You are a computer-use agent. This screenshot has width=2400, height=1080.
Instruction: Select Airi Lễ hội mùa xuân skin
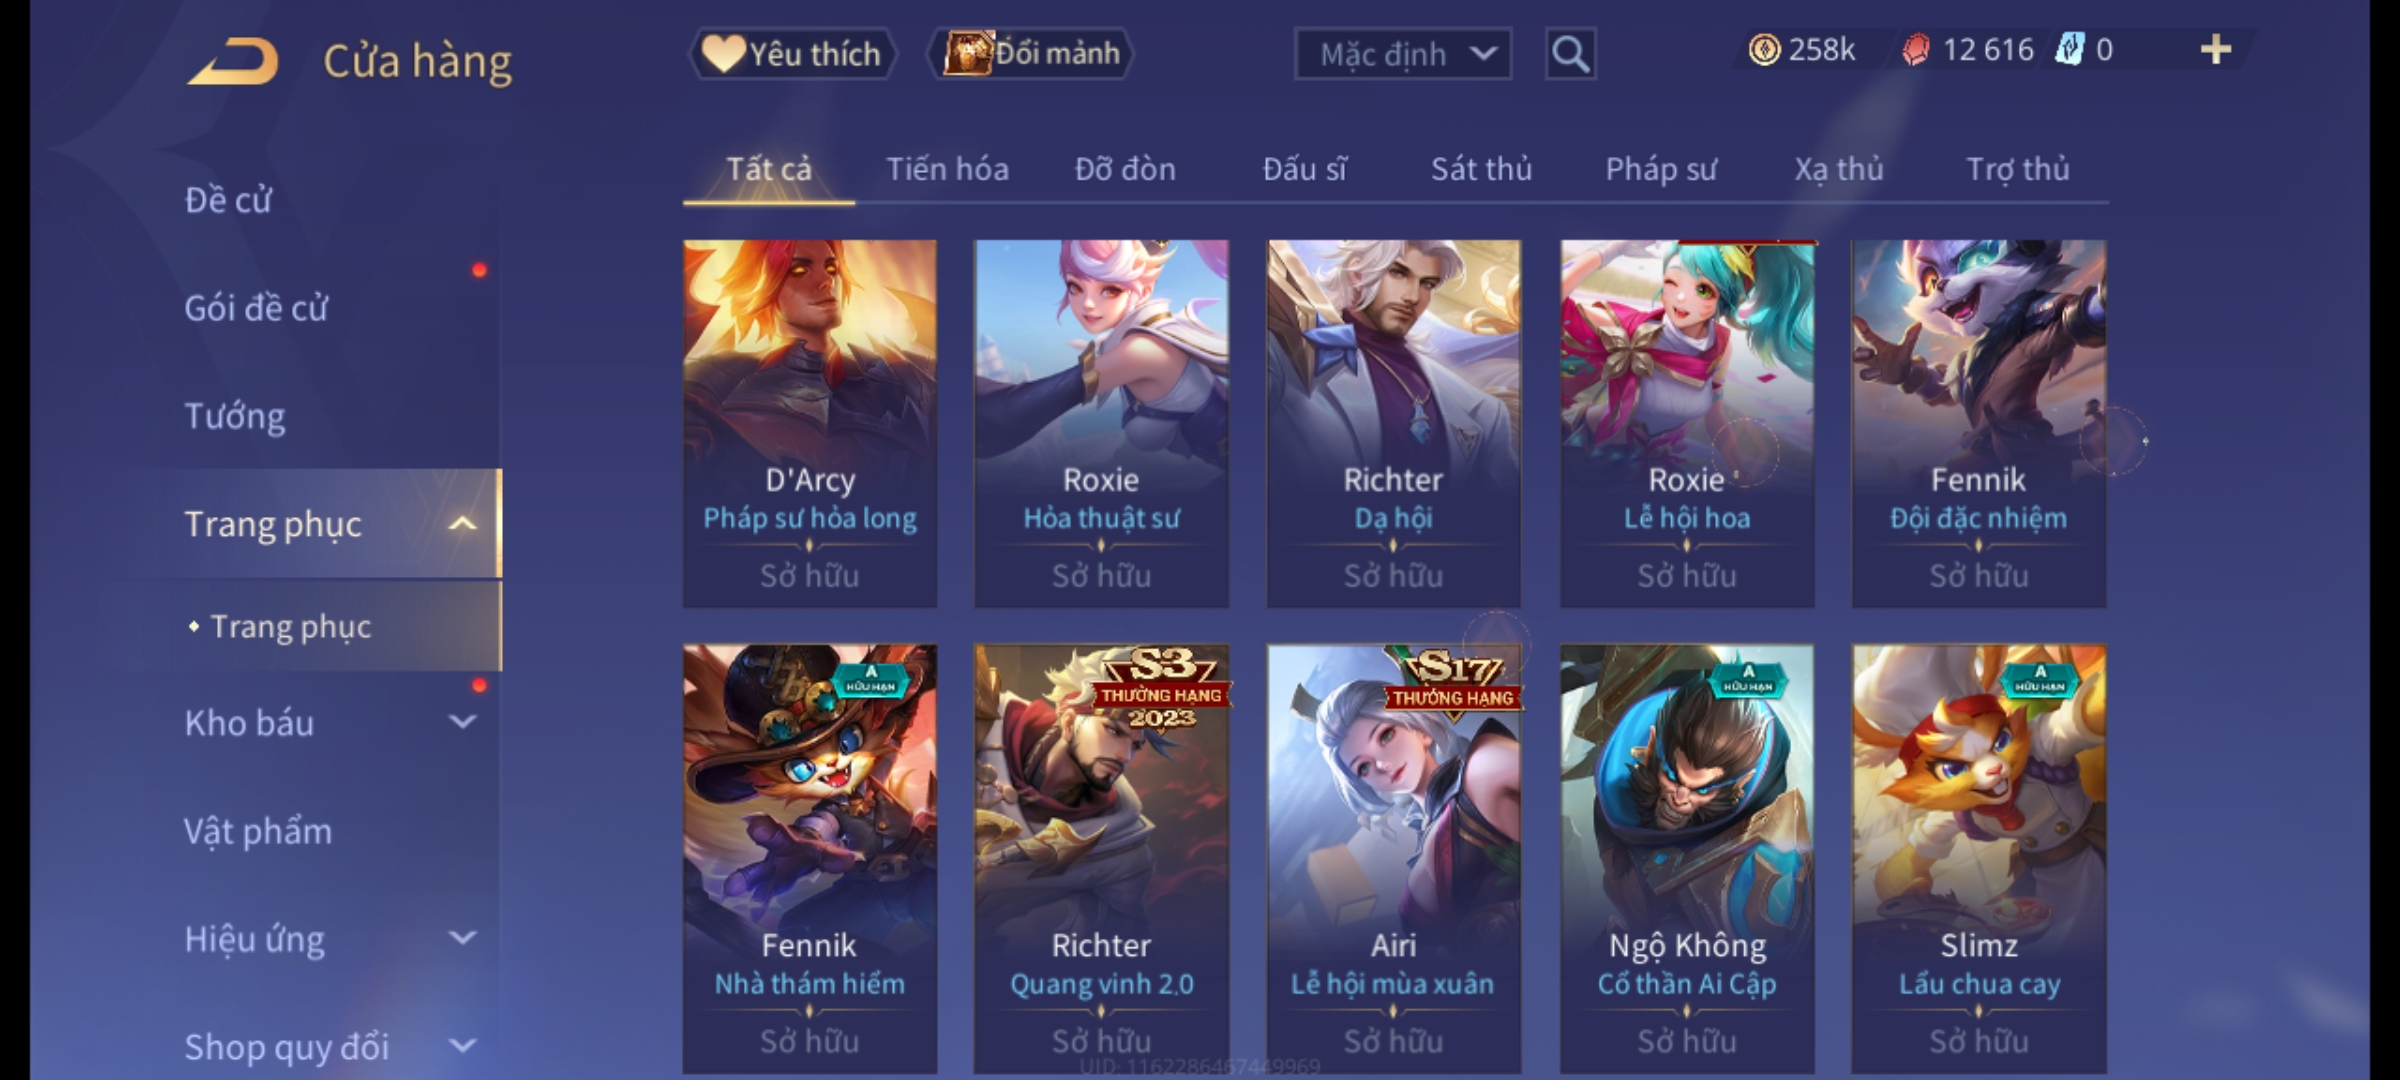coord(1394,859)
